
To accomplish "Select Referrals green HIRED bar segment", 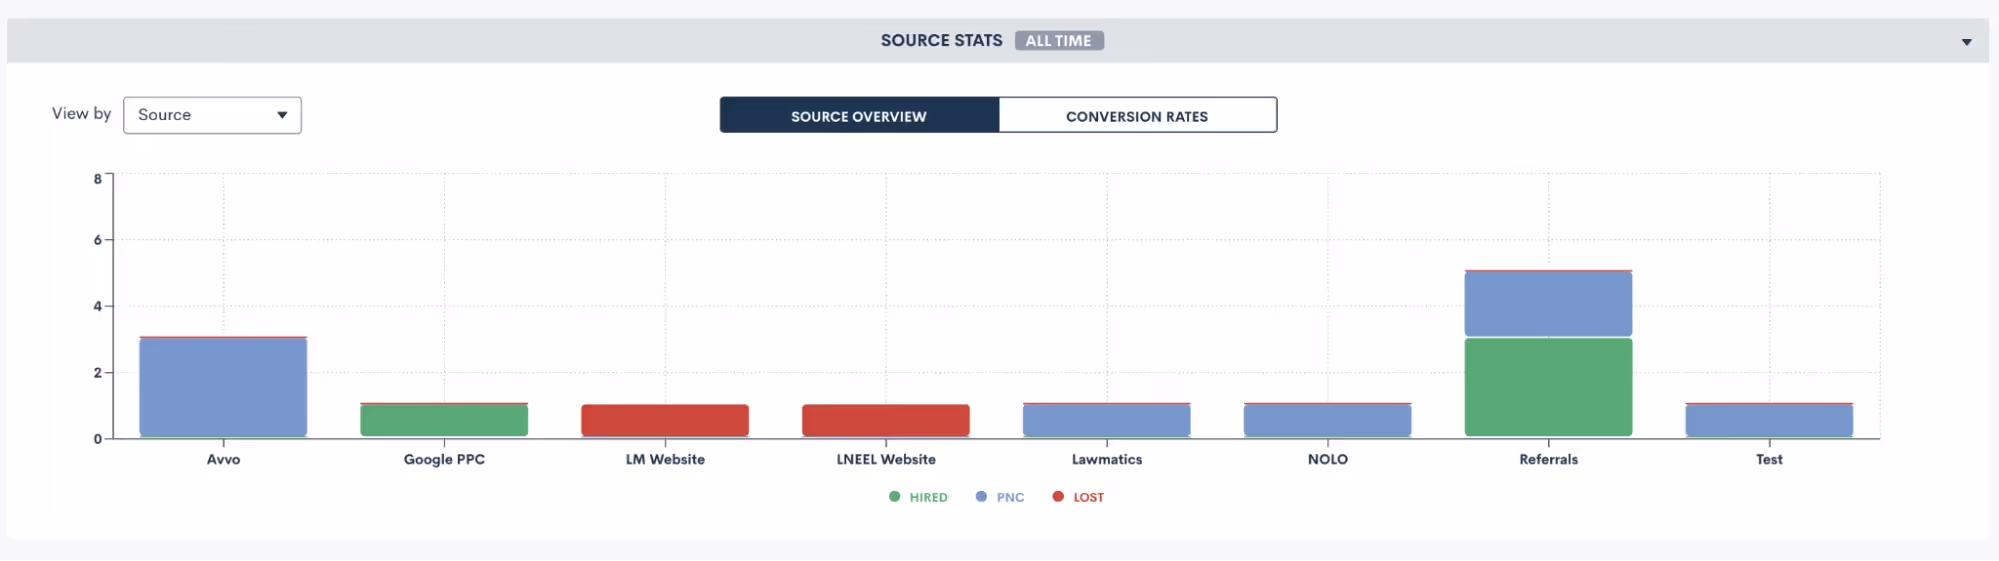I will point(1549,387).
